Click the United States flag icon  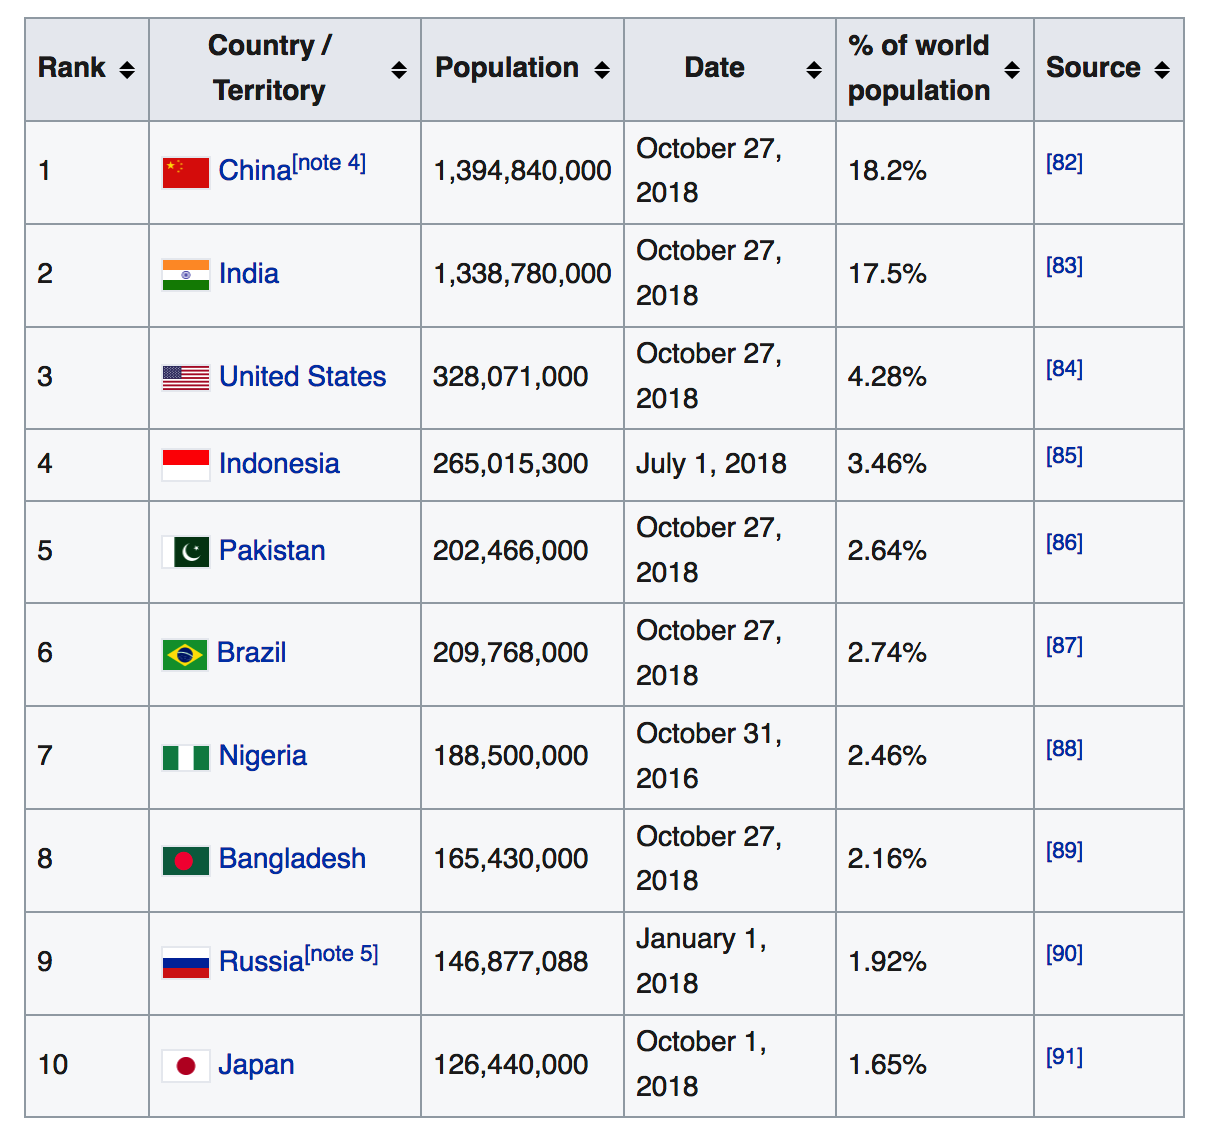pyautogui.click(x=185, y=377)
